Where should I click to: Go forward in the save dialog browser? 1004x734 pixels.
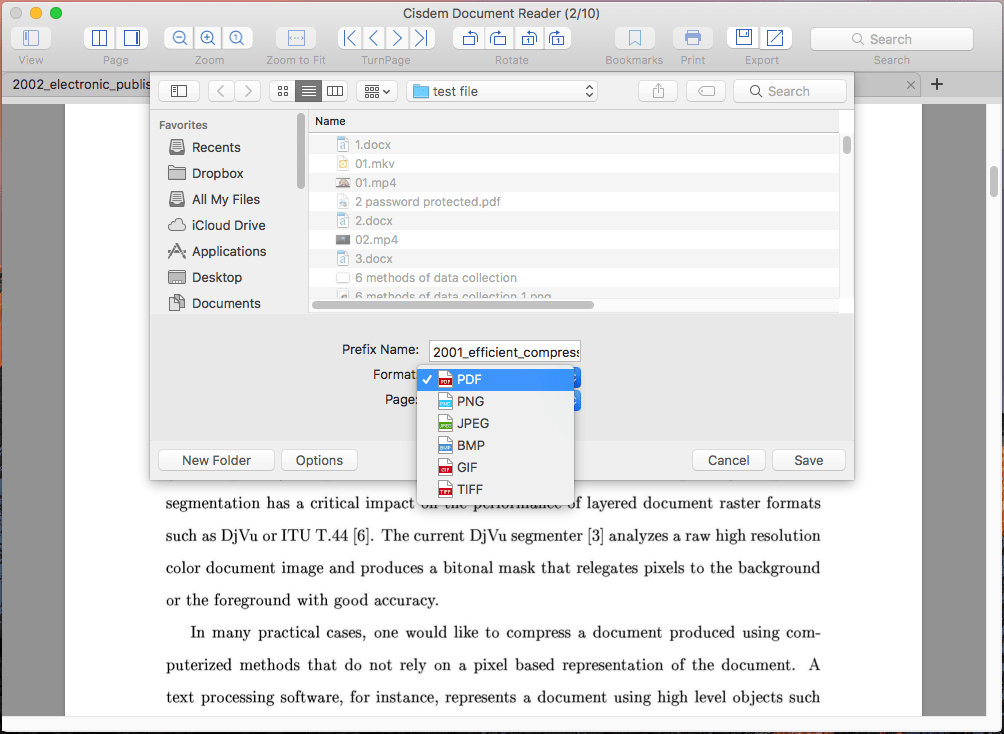tap(248, 91)
